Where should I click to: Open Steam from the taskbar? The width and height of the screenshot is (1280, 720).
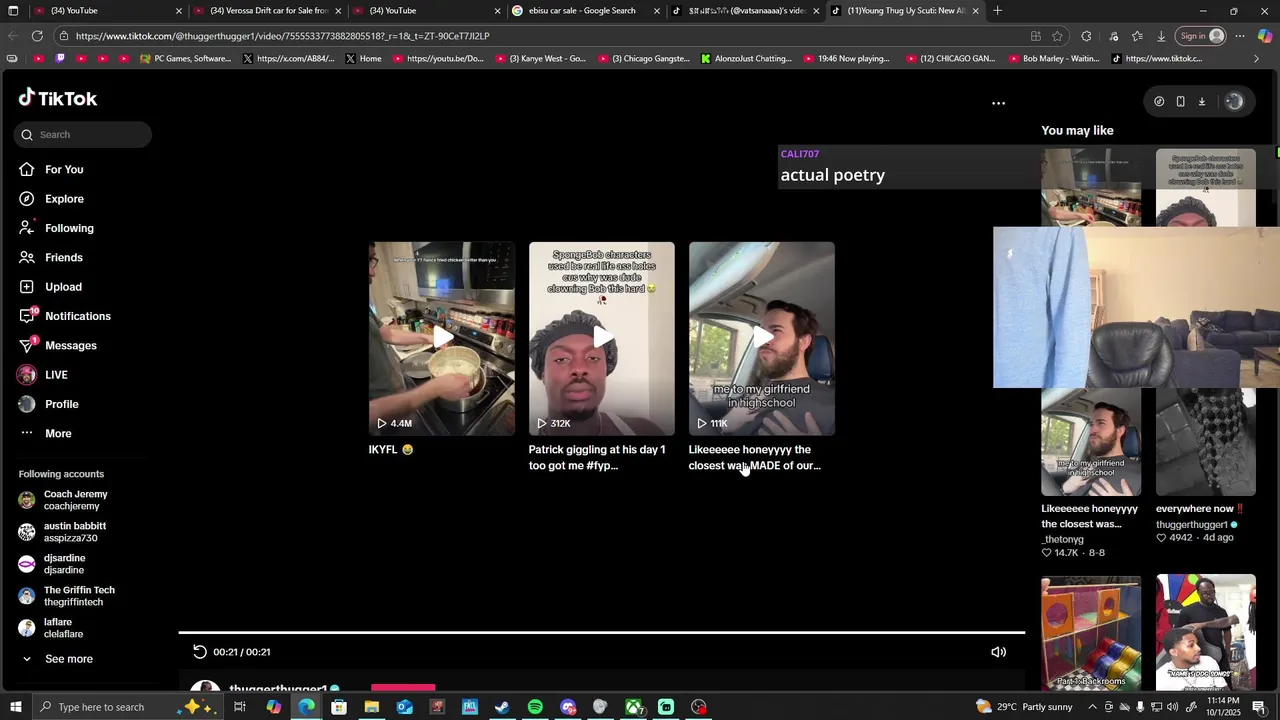(502, 707)
